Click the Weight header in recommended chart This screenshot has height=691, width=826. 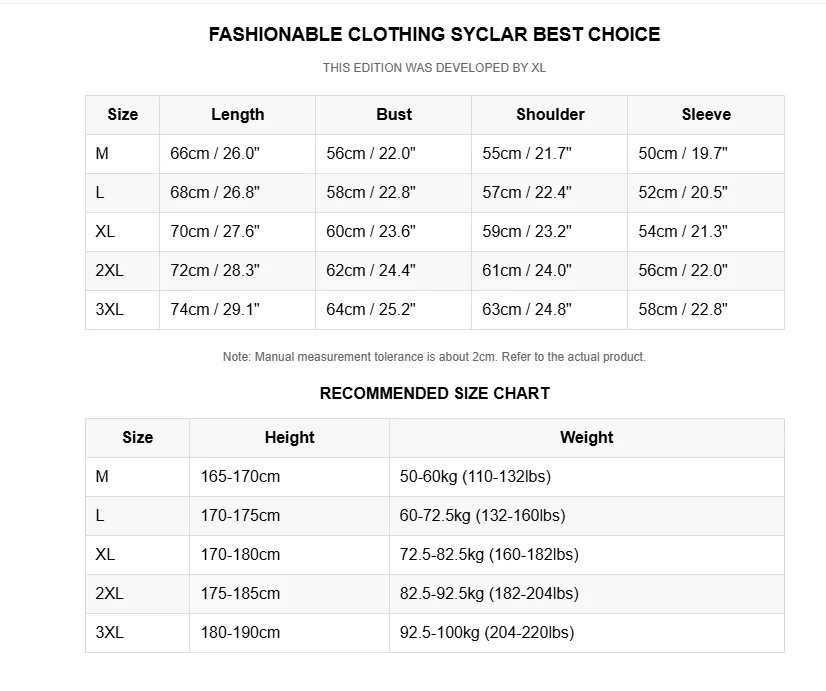[587, 438]
